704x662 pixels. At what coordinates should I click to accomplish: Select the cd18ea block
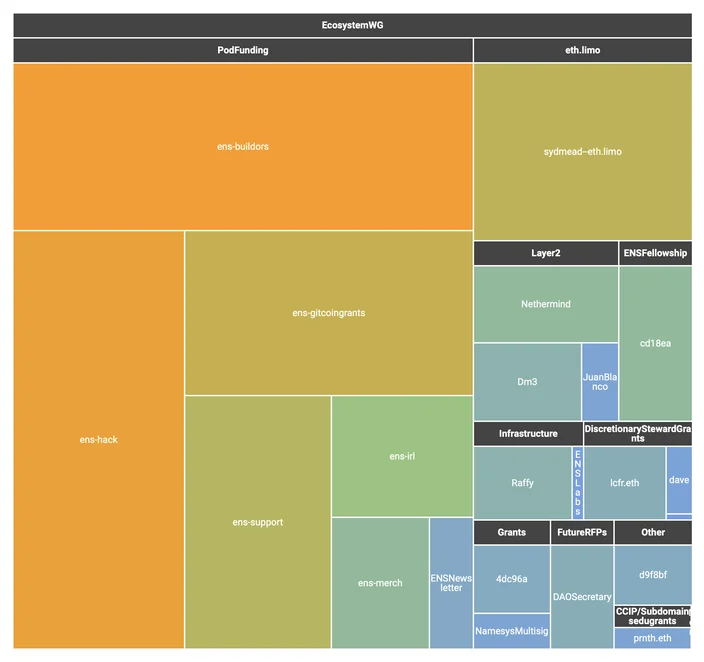(656, 343)
